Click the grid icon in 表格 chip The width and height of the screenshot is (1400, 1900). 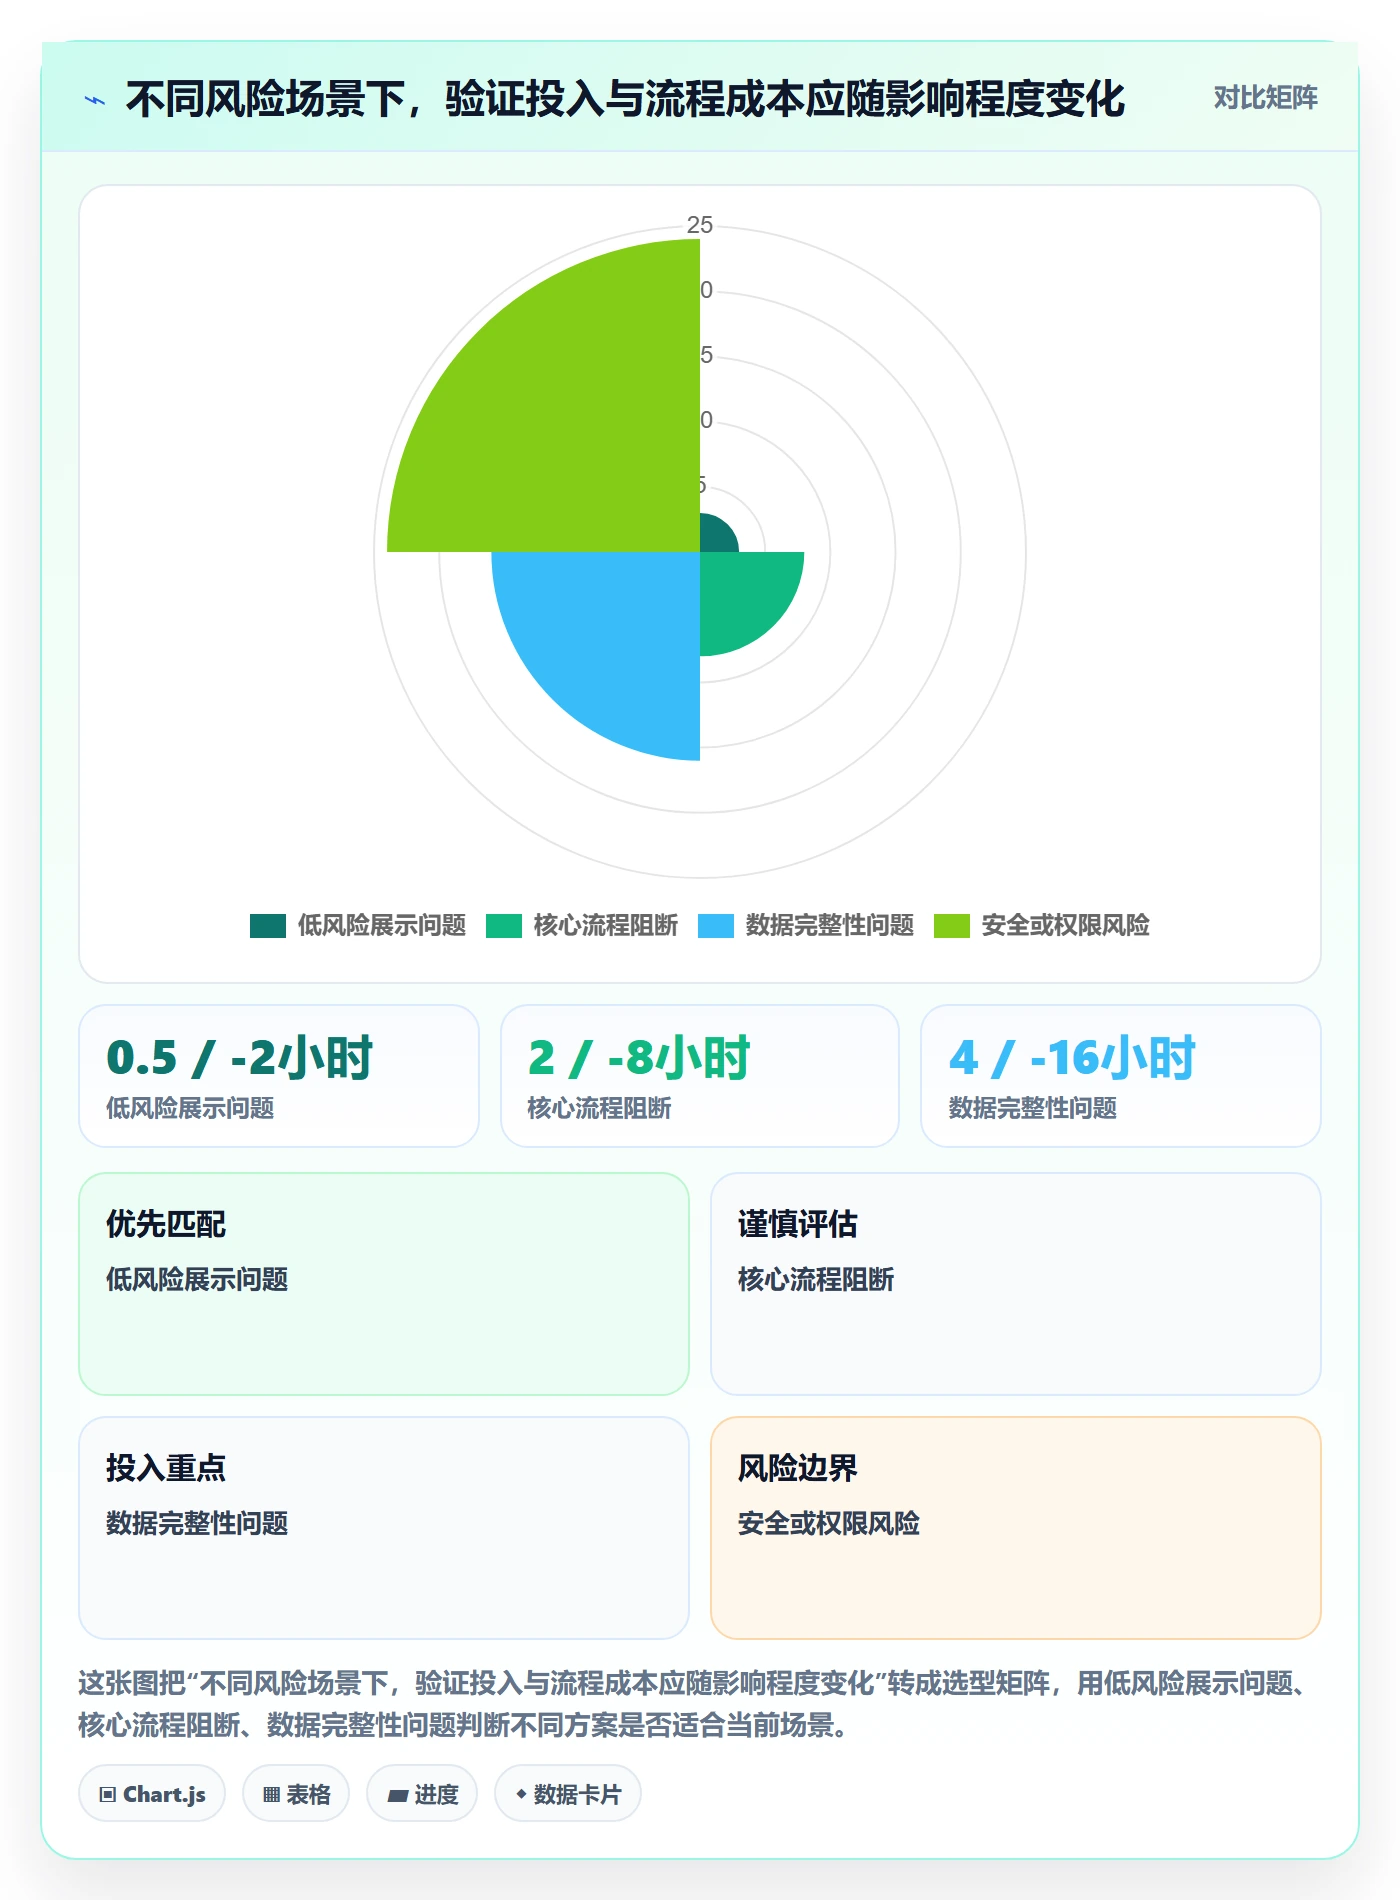[271, 1795]
